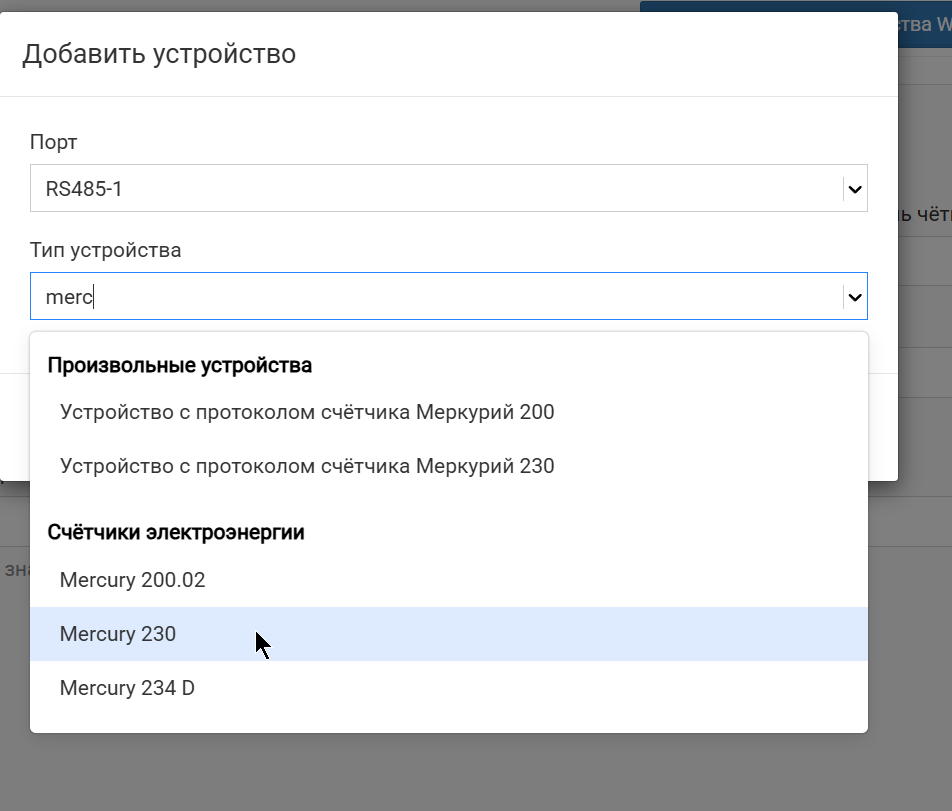Select the Mercury 200.02 option

(132, 580)
